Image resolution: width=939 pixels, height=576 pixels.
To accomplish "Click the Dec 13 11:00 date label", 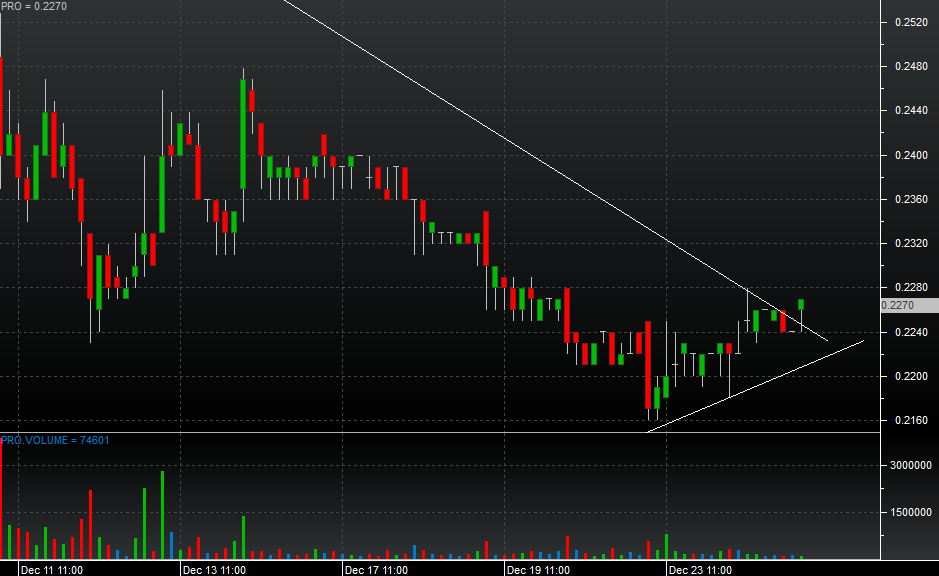I will click(x=214, y=569).
